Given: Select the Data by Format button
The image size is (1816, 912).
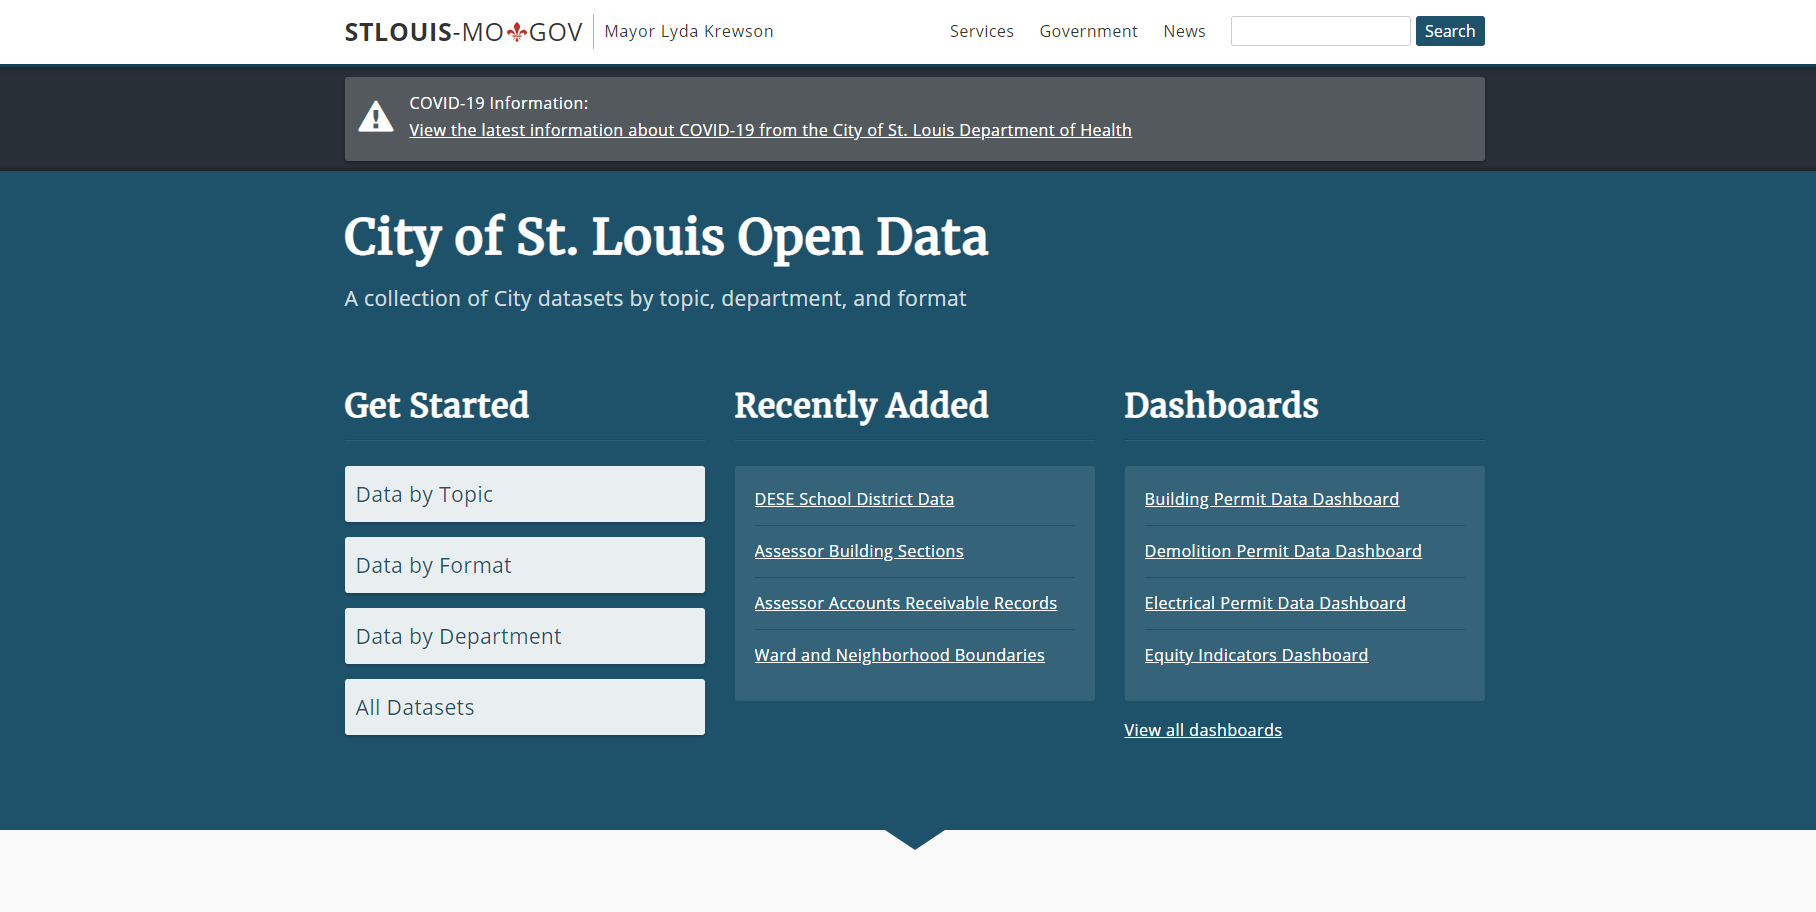Looking at the screenshot, I should pos(524,565).
